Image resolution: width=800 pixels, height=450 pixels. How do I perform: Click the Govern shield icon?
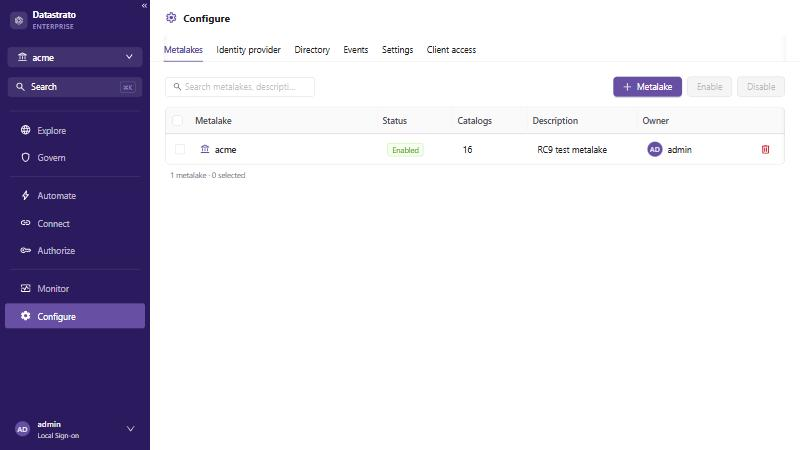(26, 158)
